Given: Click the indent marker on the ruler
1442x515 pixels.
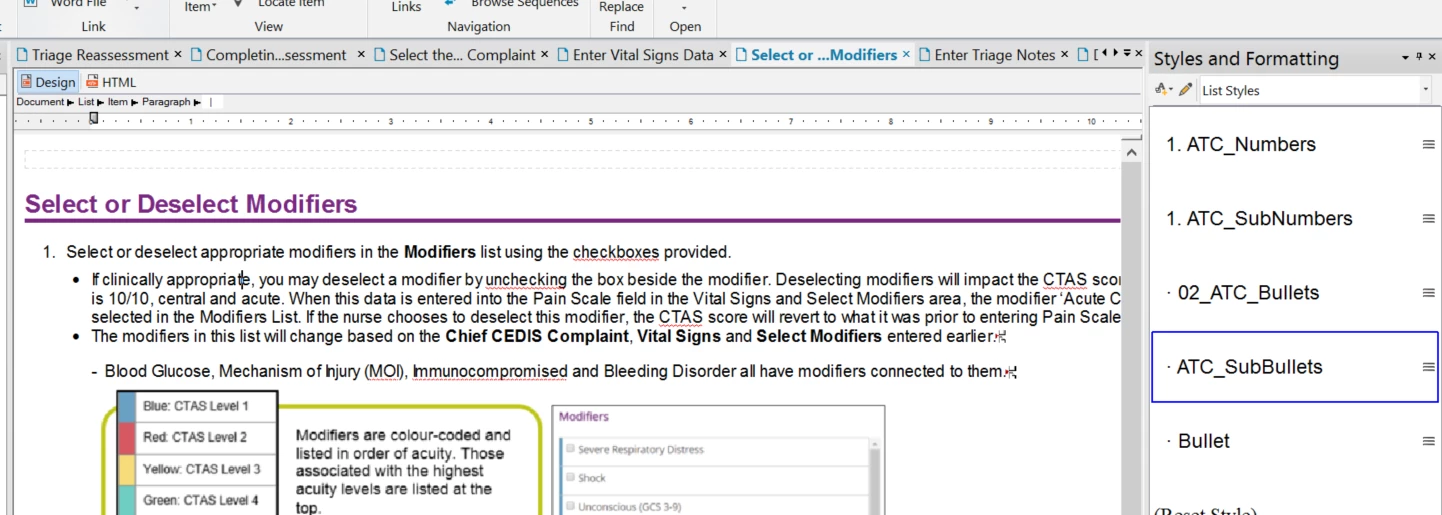Looking at the screenshot, I should pyautogui.click(x=93, y=119).
